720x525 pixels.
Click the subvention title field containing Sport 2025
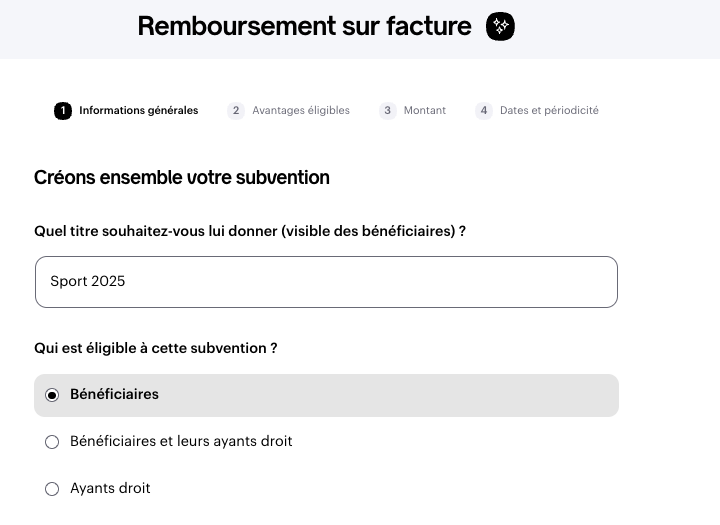point(326,282)
